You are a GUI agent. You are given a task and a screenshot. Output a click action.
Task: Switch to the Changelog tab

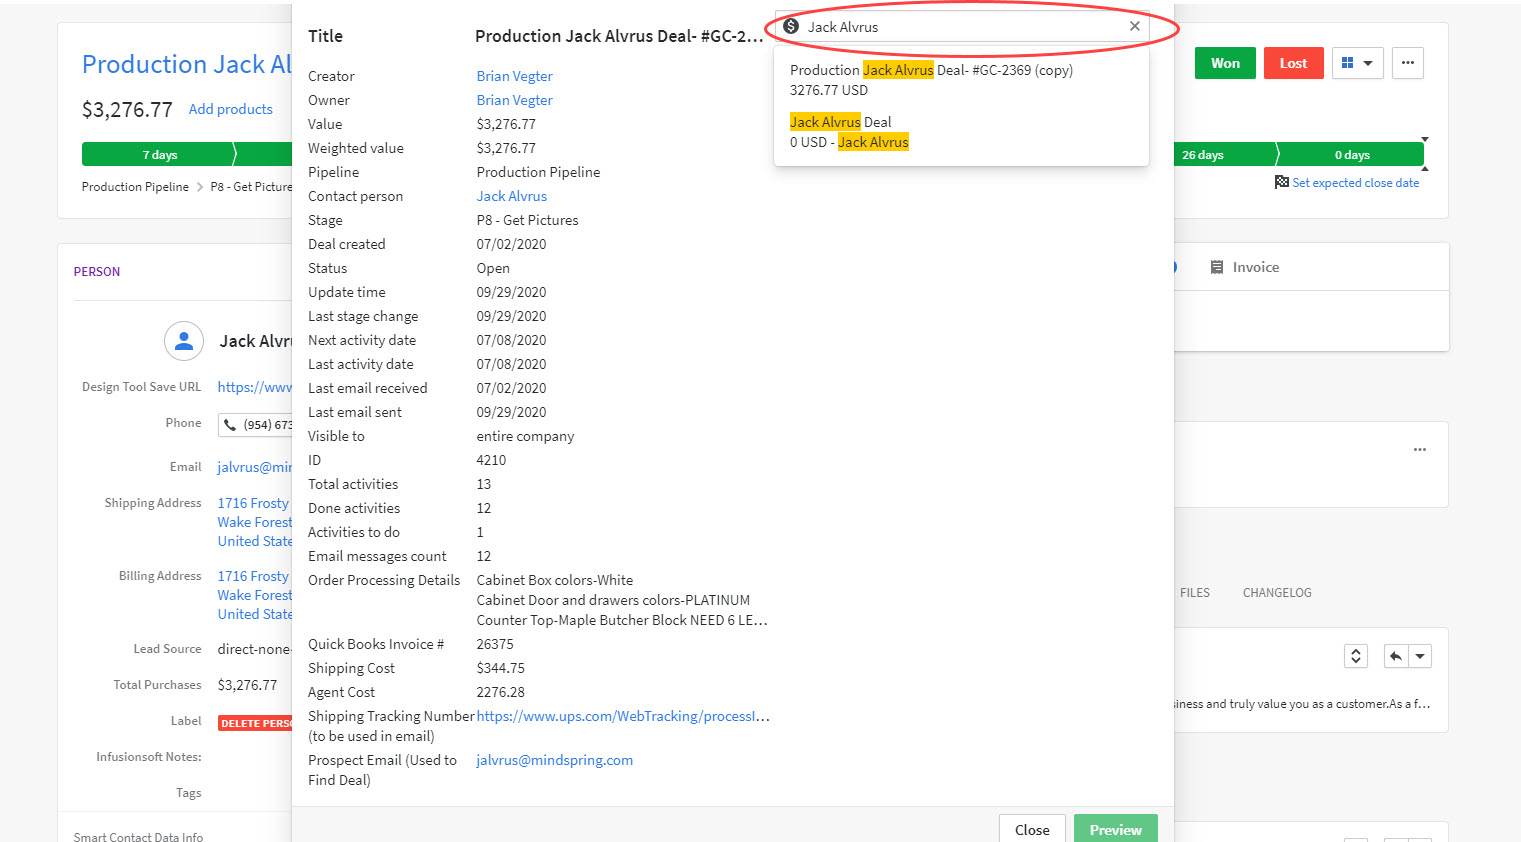pyautogui.click(x=1276, y=593)
